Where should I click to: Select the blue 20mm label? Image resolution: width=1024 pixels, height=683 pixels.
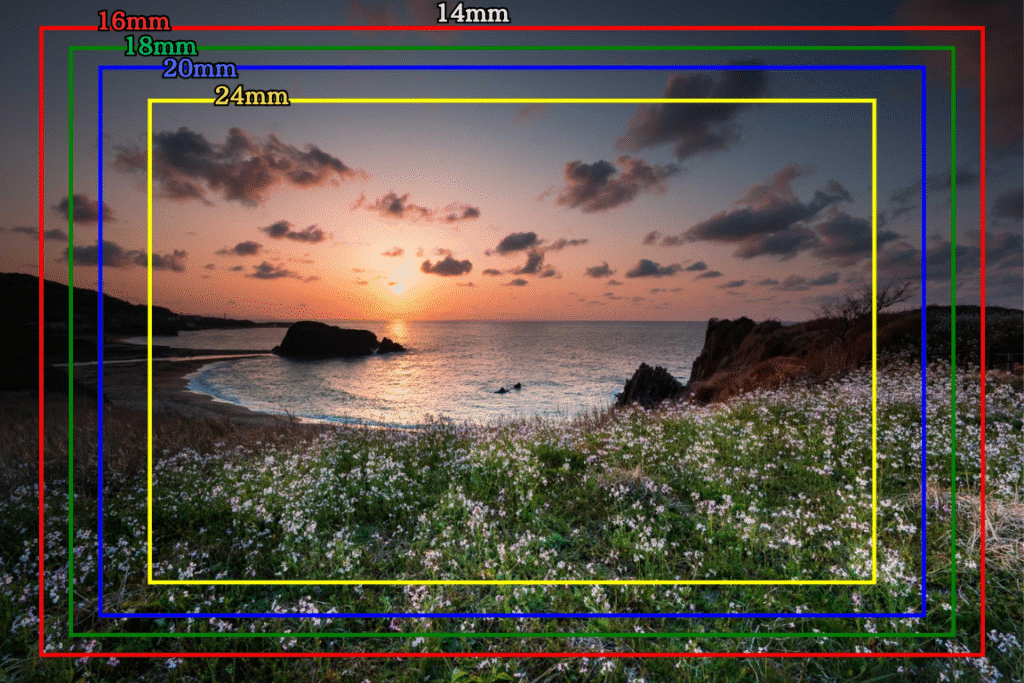[199, 69]
